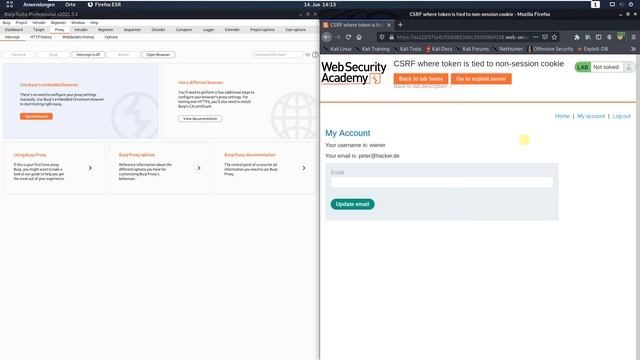Viewport: 640px width, 360px height.
Task: Expand the Burp Proxy documentation card arrow
Action: point(304,168)
